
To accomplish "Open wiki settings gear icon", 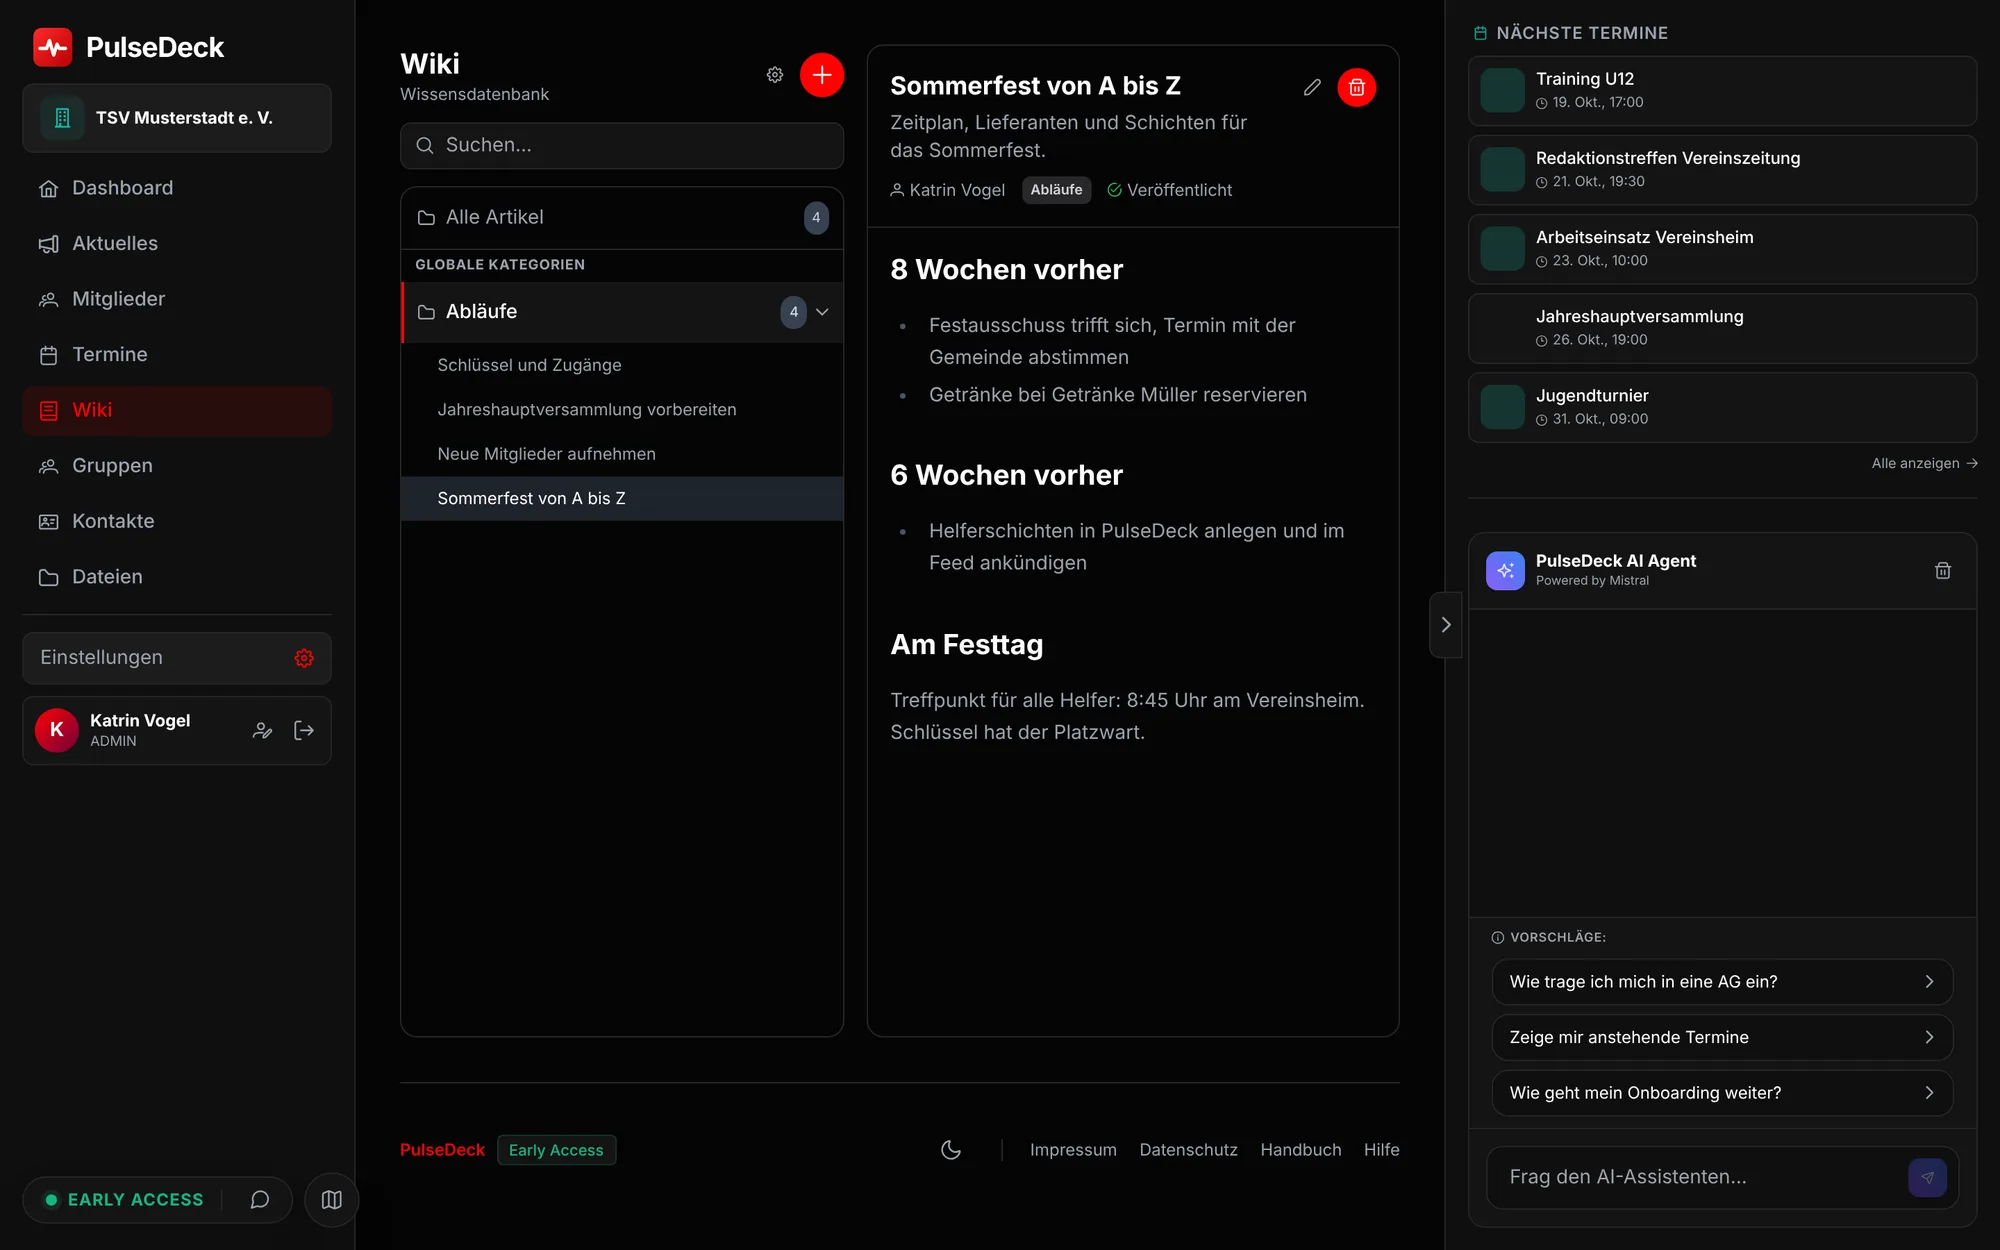I will pos(775,75).
